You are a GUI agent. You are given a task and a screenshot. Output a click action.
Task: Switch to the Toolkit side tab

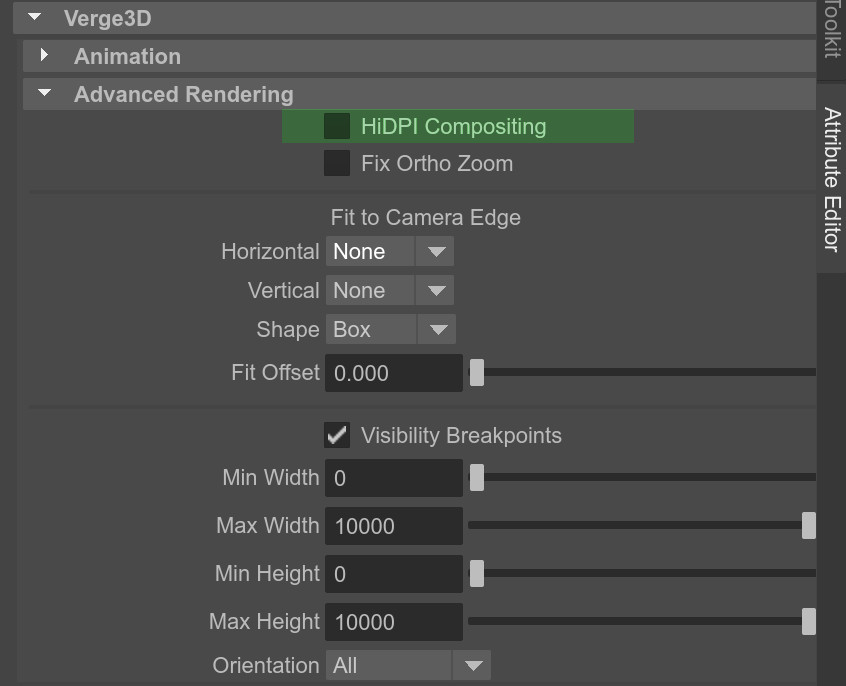tap(831, 39)
